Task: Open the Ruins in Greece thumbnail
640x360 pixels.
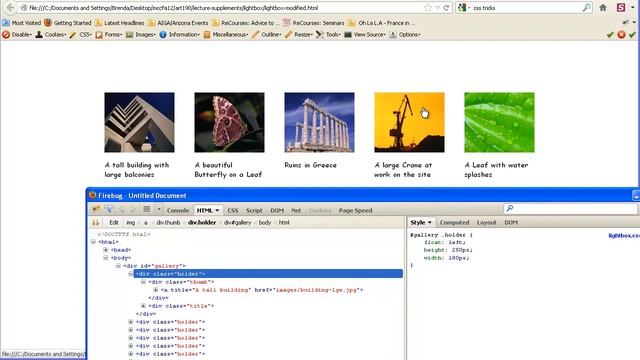Action: point(320,122)
